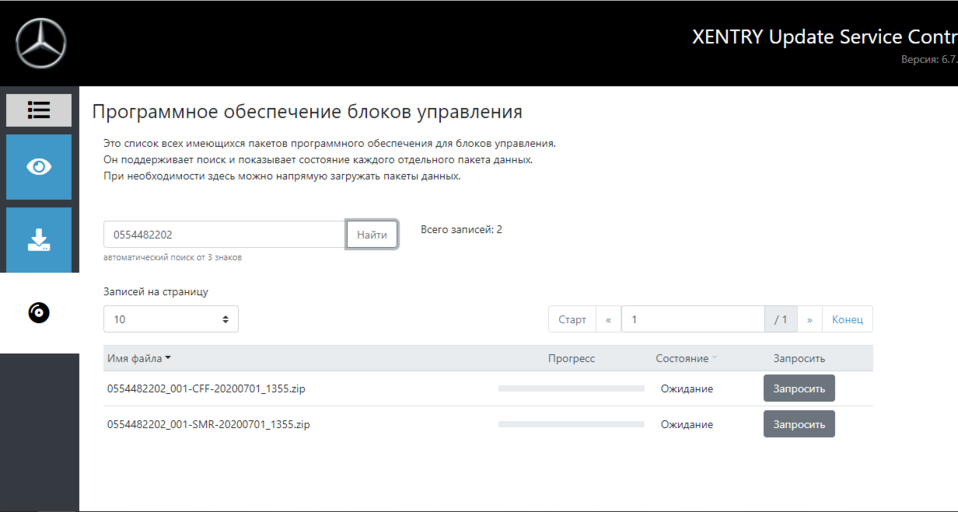The width and height of the screenshot is (958, 512).
Task: Go to Конец last page
Action: (x=847, y=320)
